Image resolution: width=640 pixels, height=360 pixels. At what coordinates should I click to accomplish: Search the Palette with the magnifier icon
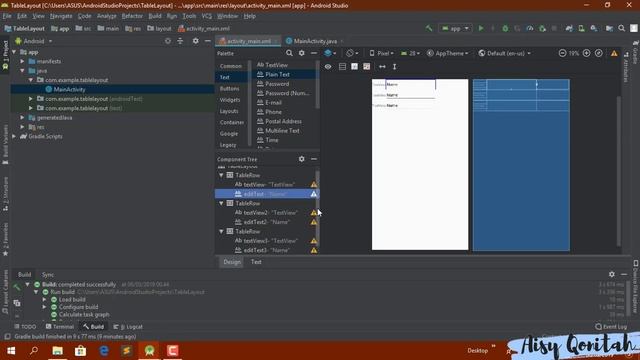[289, 53]
